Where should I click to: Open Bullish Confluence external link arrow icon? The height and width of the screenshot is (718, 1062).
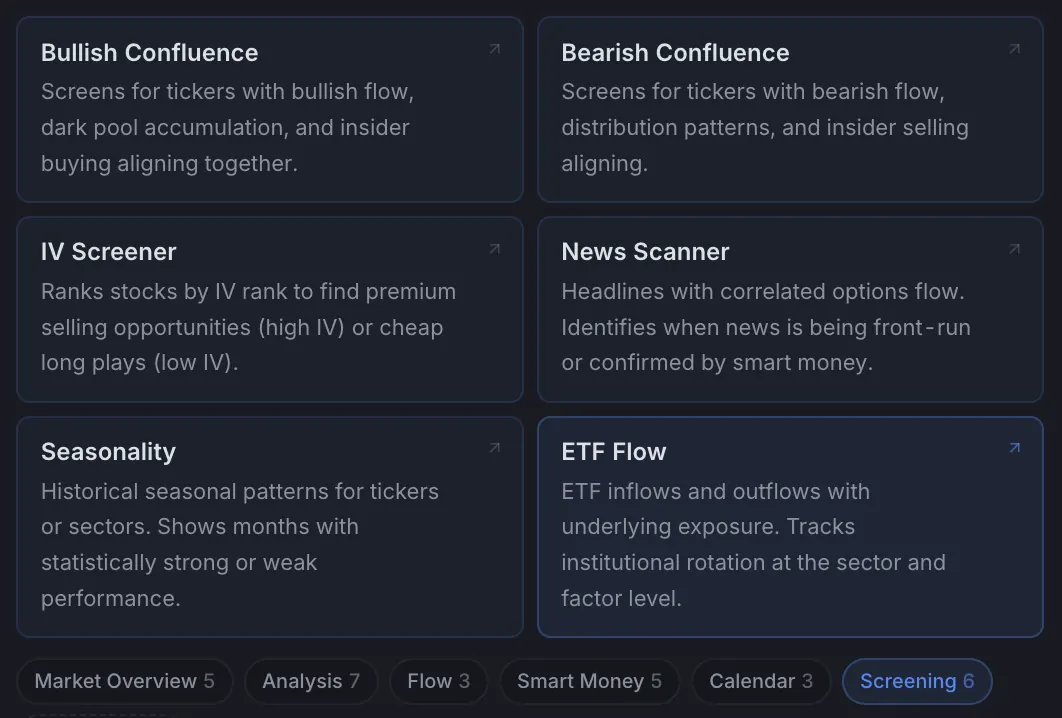point(495,49)
